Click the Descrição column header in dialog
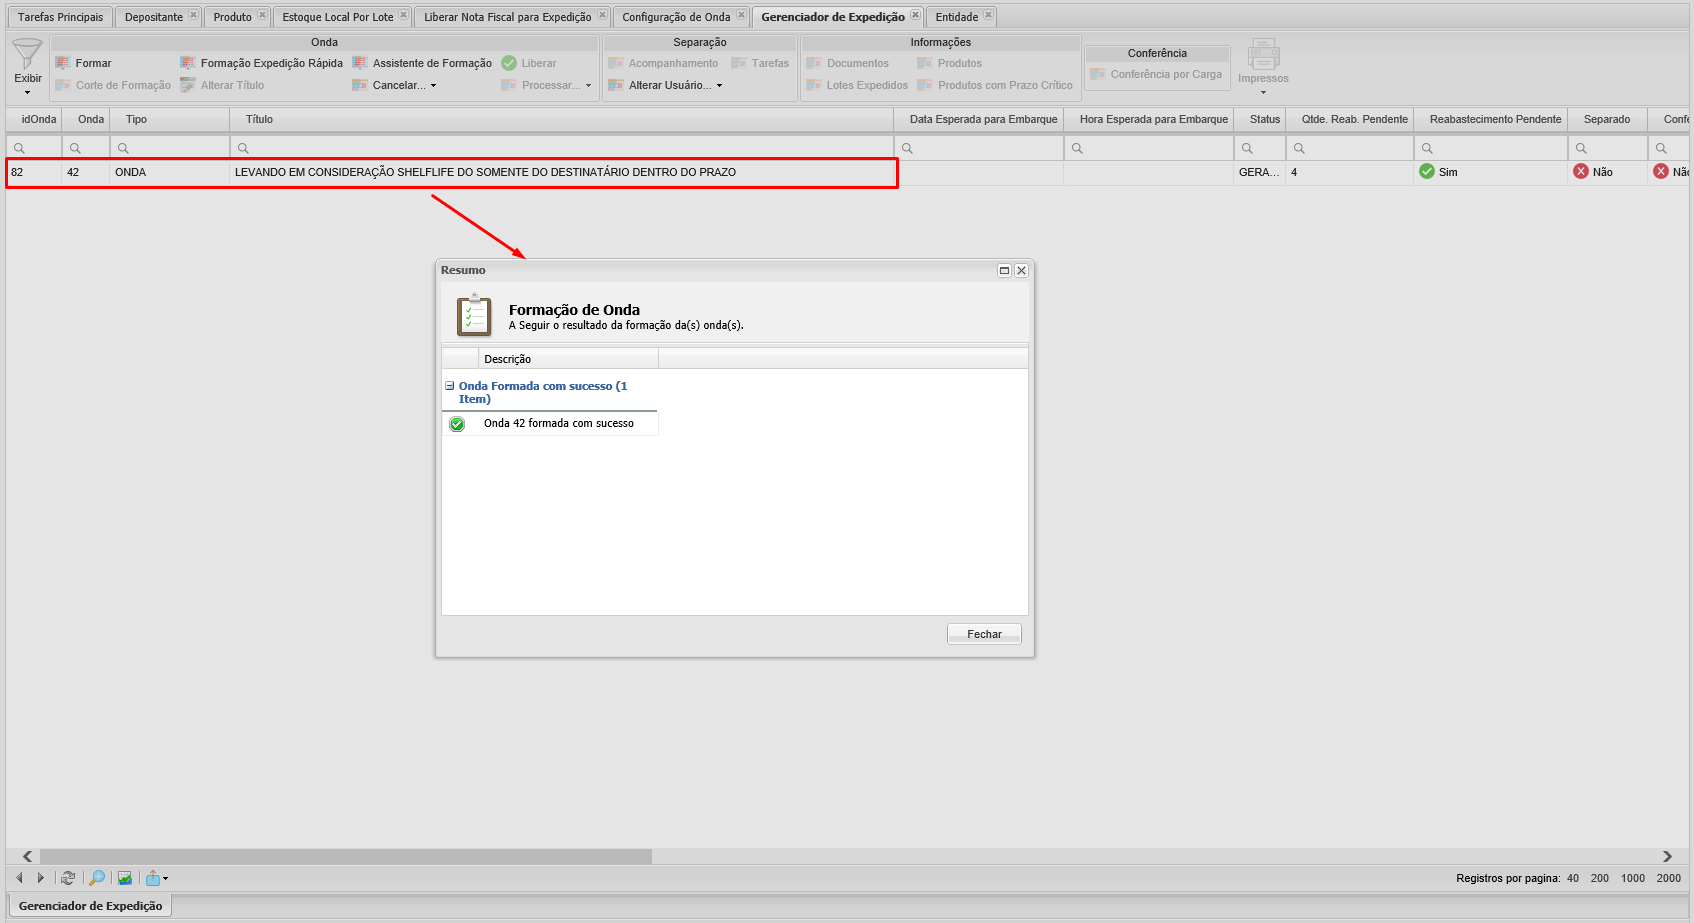Viewport: 1694px width, 923px height. [x=568, y=359]
